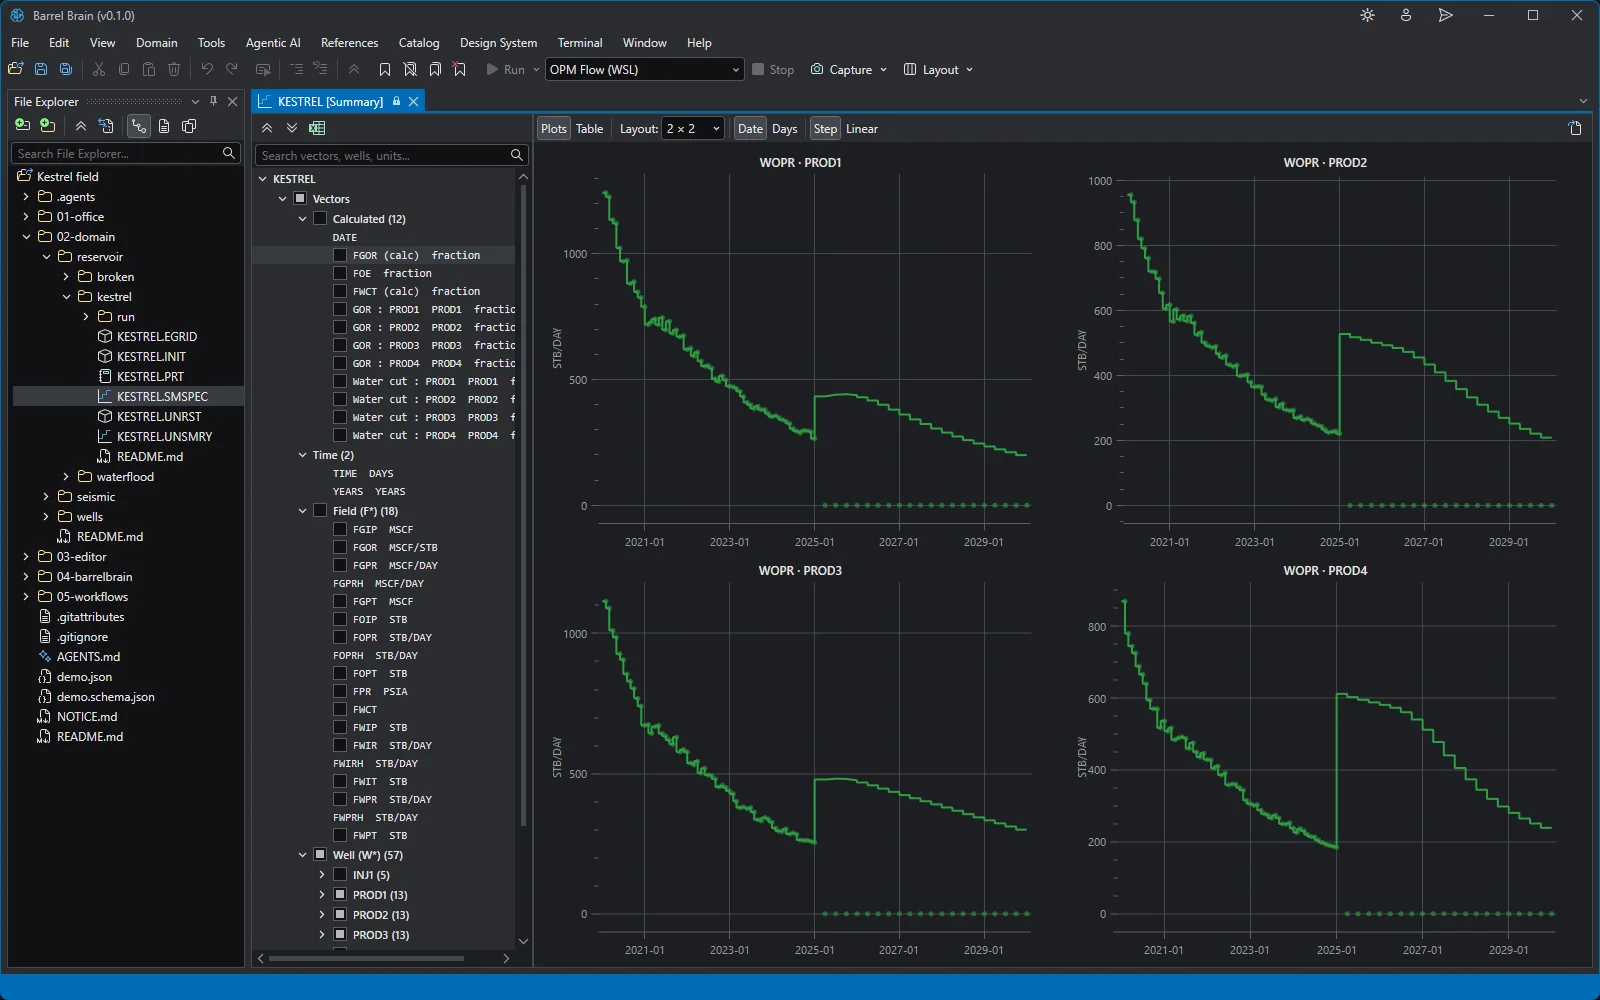Screen dimensions: 1600x1000
Task: Check the FOE fraction checkbox
Action: tap(340, 273)
